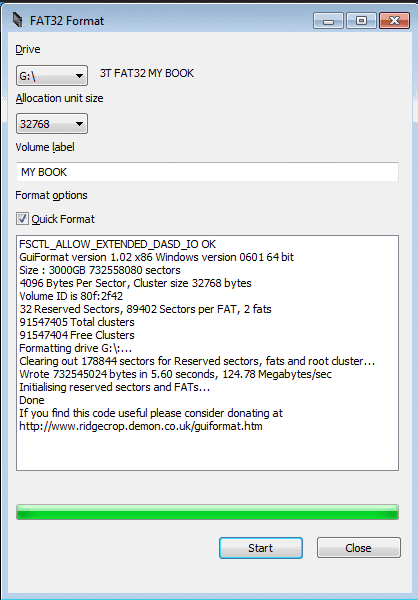
Task: Click the 'Volume ID is 80f:2f42' log line
Action: (71, 296)
